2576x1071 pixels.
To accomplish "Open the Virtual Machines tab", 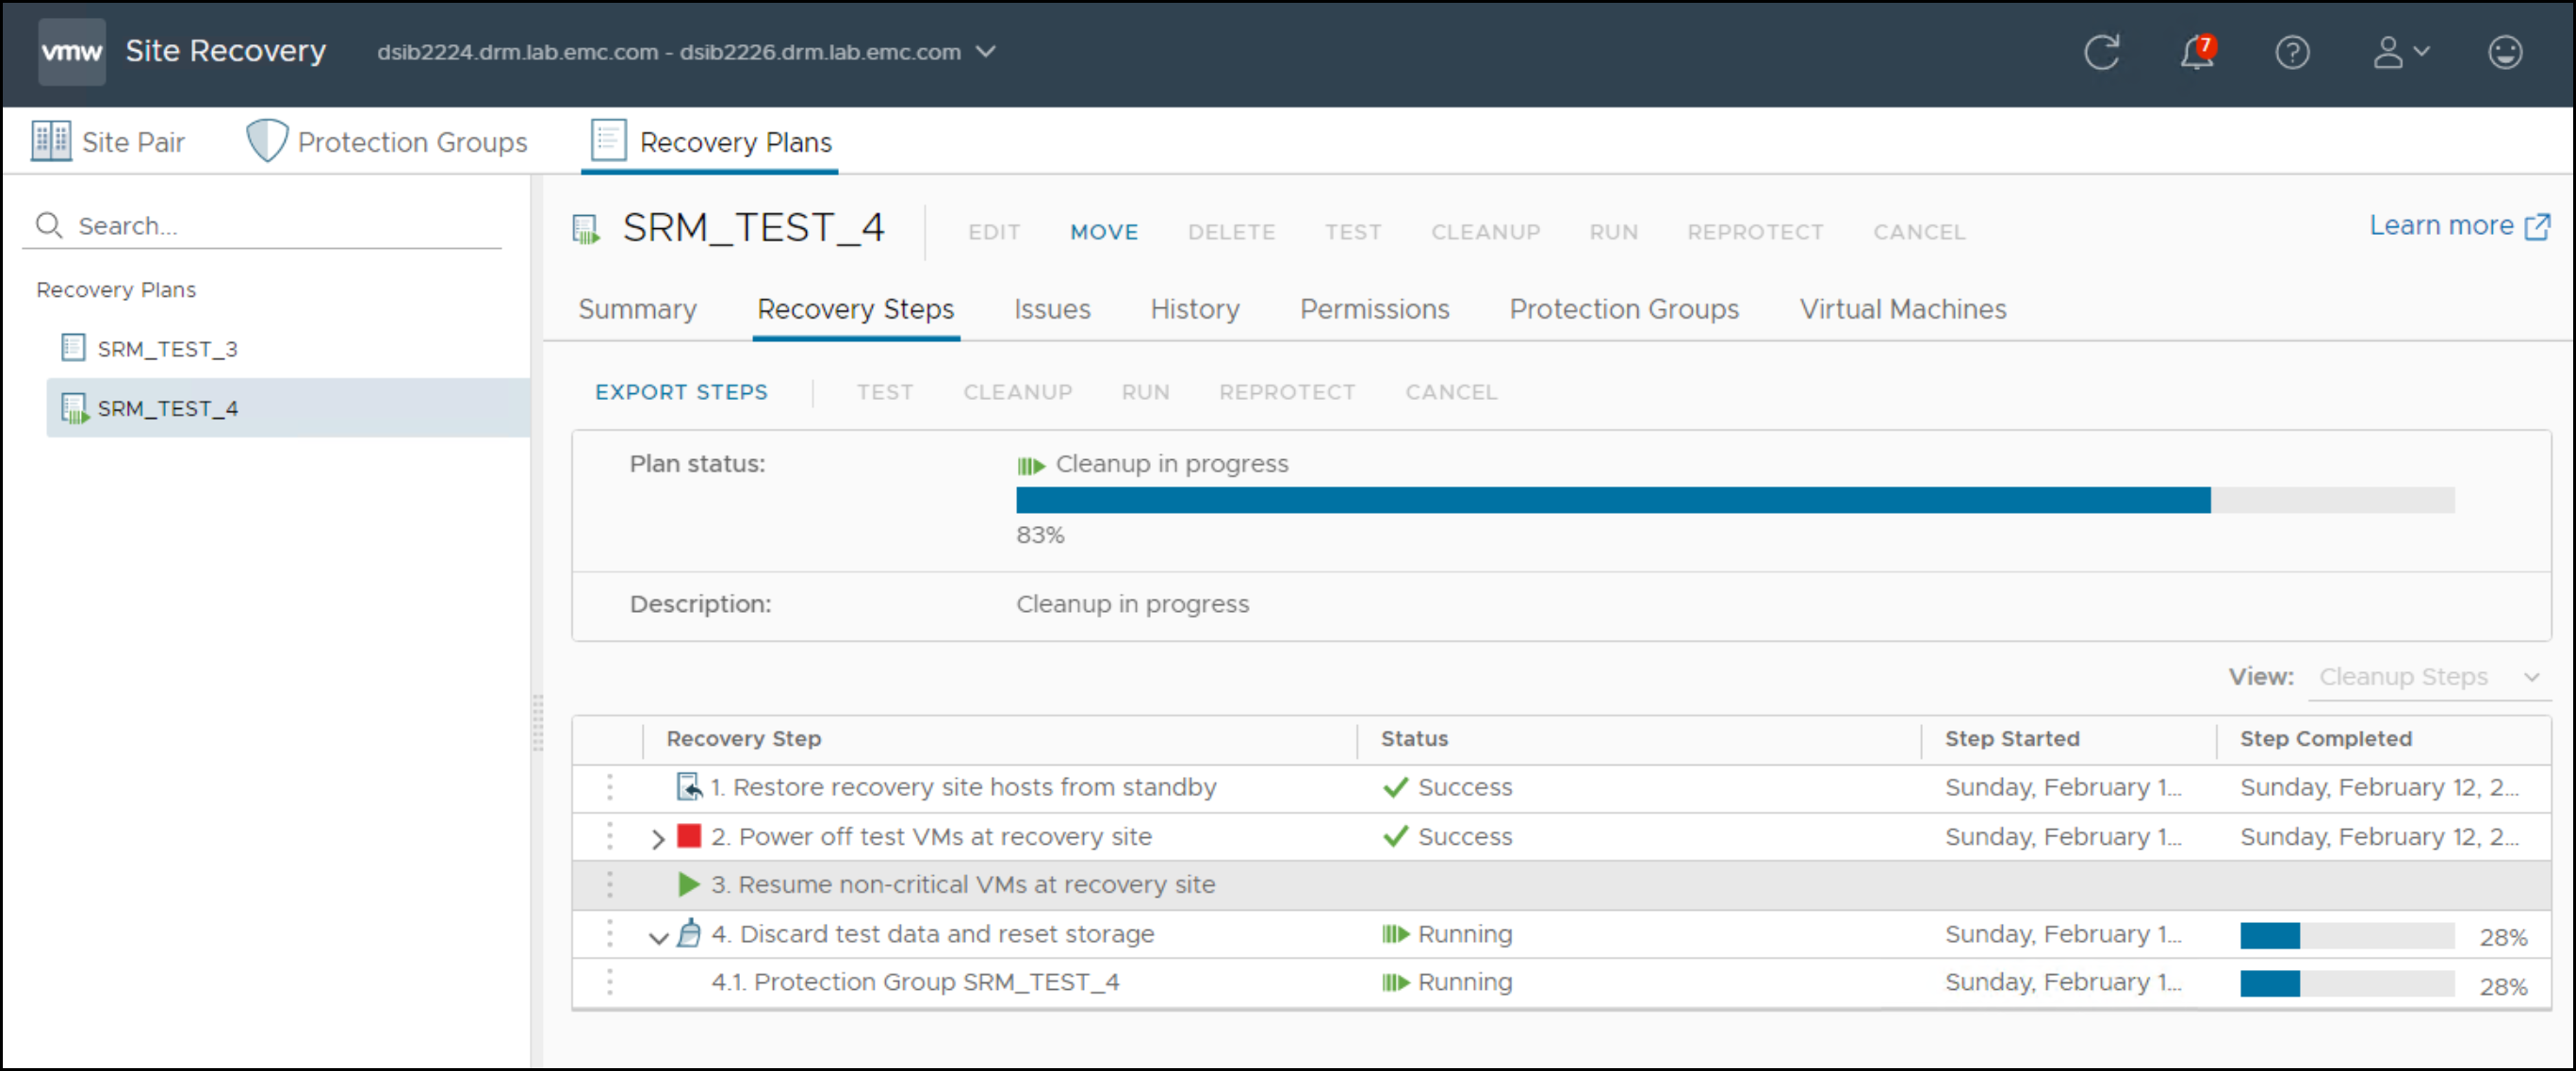I will [1903, 309].
